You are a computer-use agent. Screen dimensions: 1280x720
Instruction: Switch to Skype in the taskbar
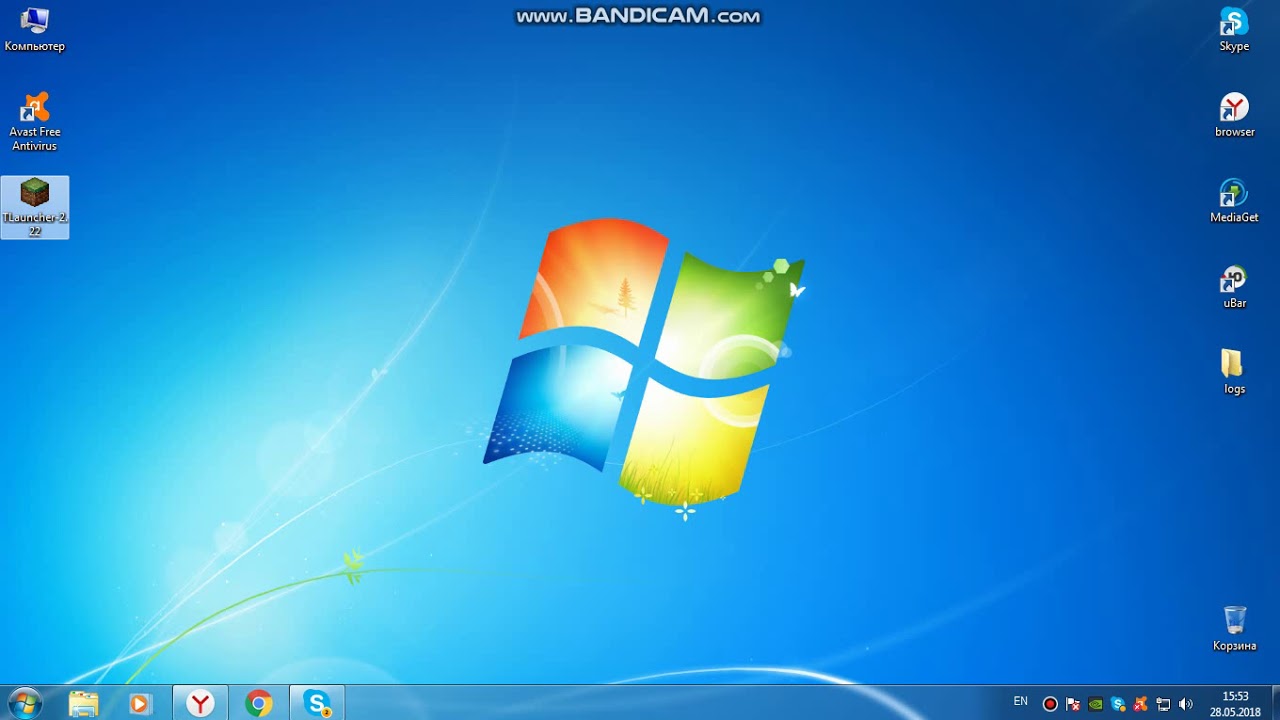point(317,704)
